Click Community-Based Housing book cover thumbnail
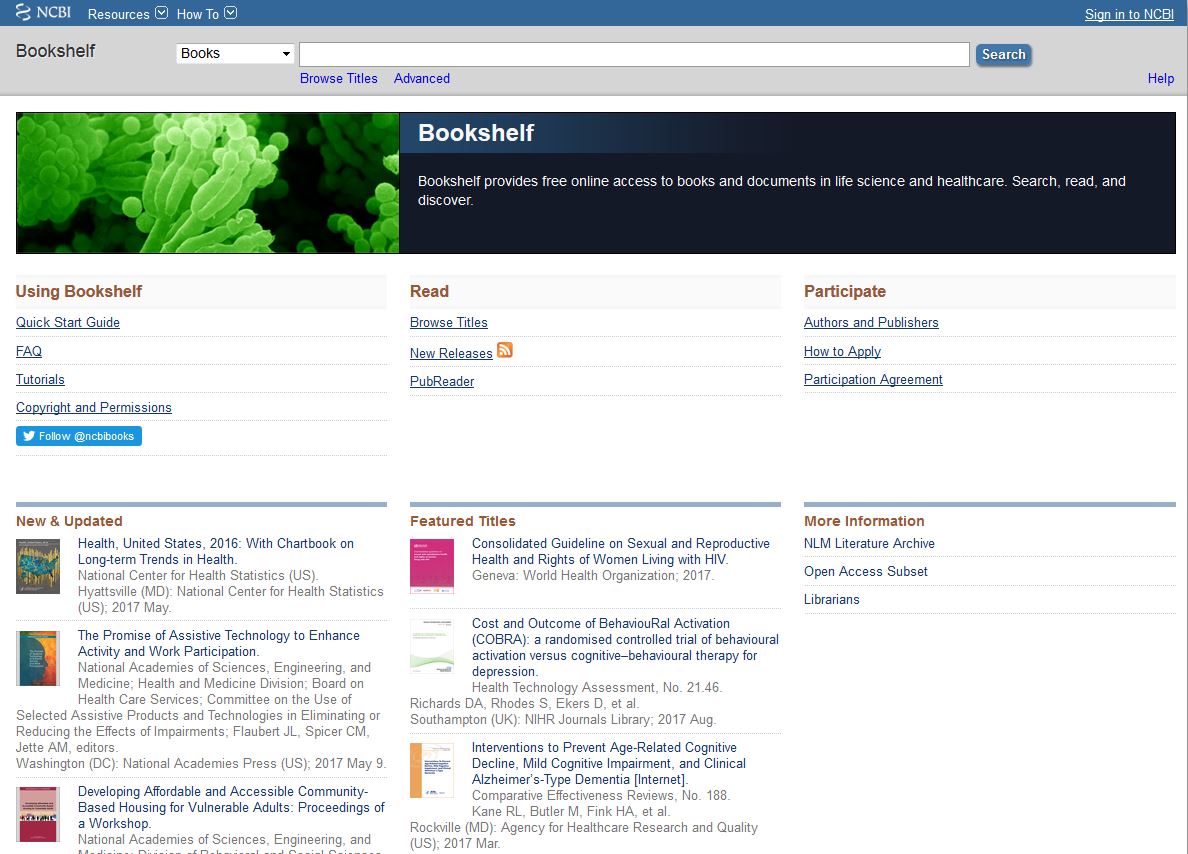This screenshot has width=1188, height=854. coord(38,815)
